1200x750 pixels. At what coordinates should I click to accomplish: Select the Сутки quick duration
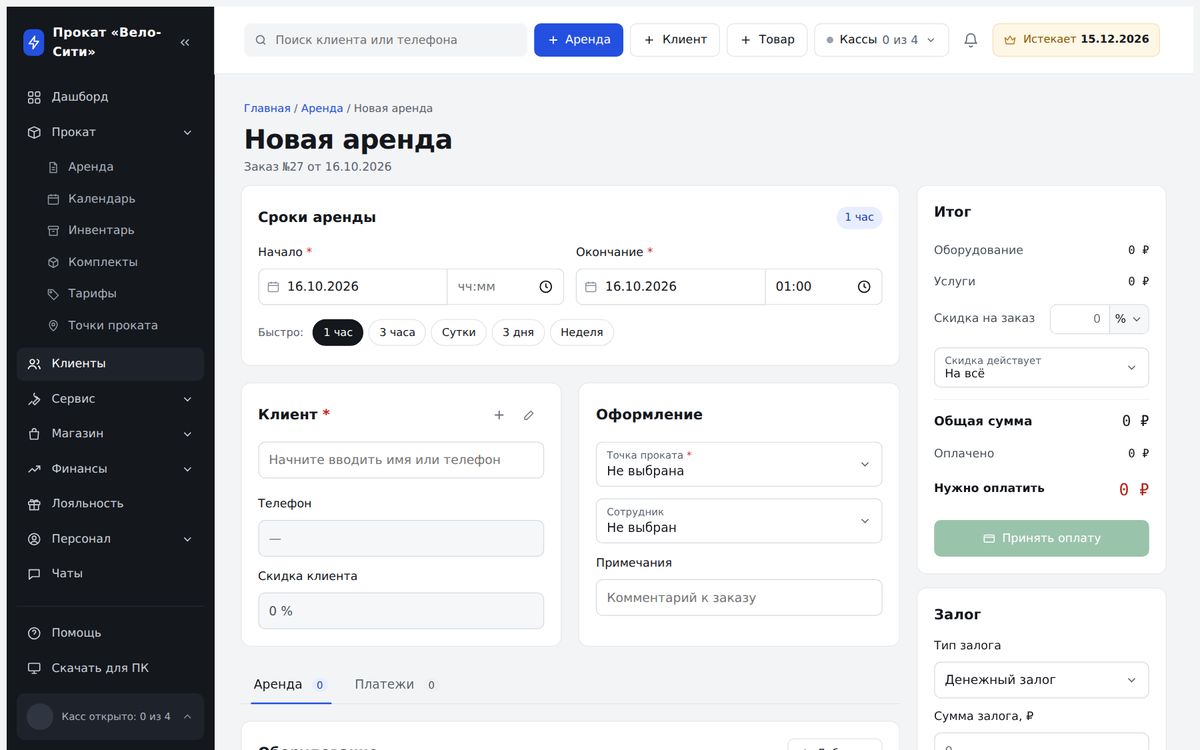pos(459,333)
